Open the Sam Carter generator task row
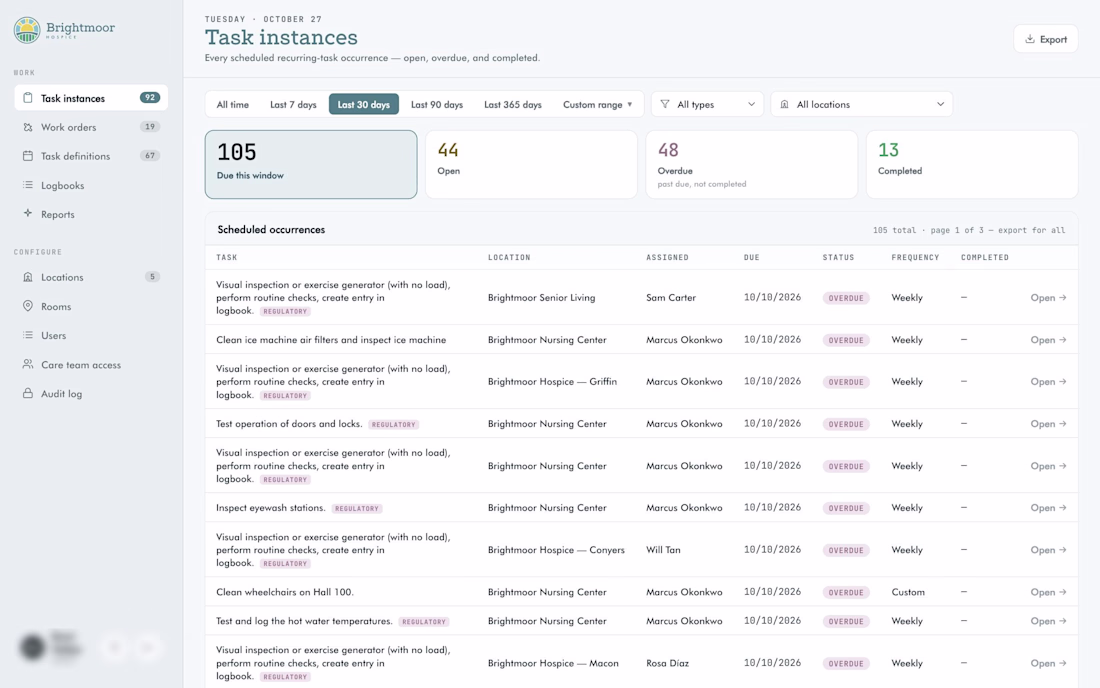 click(x=641, y=297)
